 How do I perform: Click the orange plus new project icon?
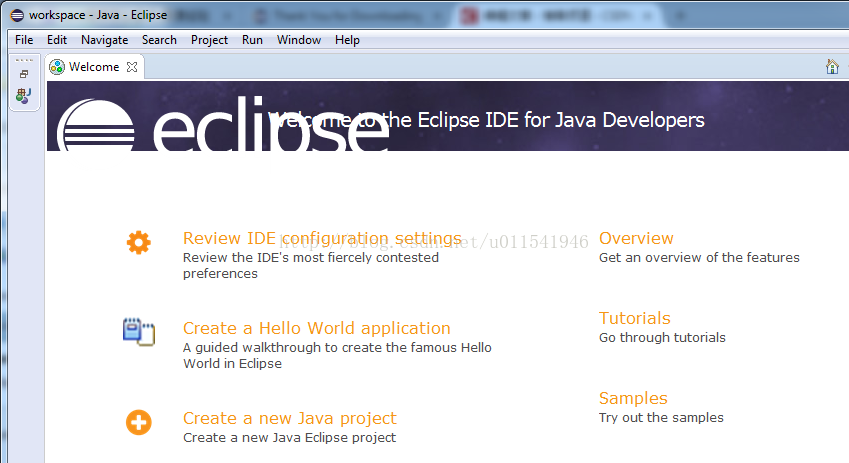[139, 422]
